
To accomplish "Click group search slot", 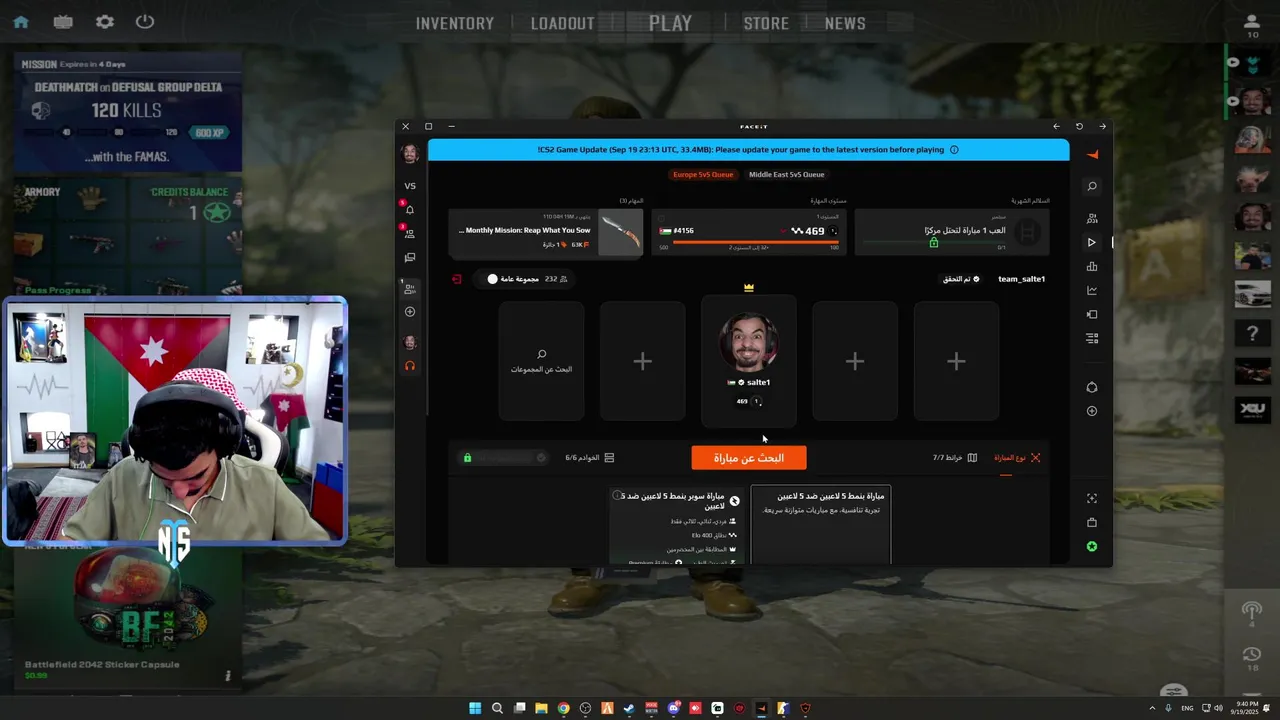I will point(541,361).
